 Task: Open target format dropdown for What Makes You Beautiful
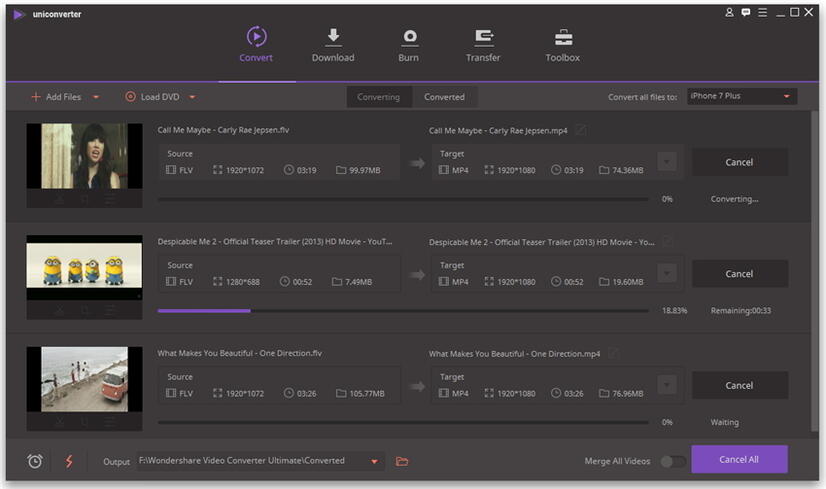[667, 385]
